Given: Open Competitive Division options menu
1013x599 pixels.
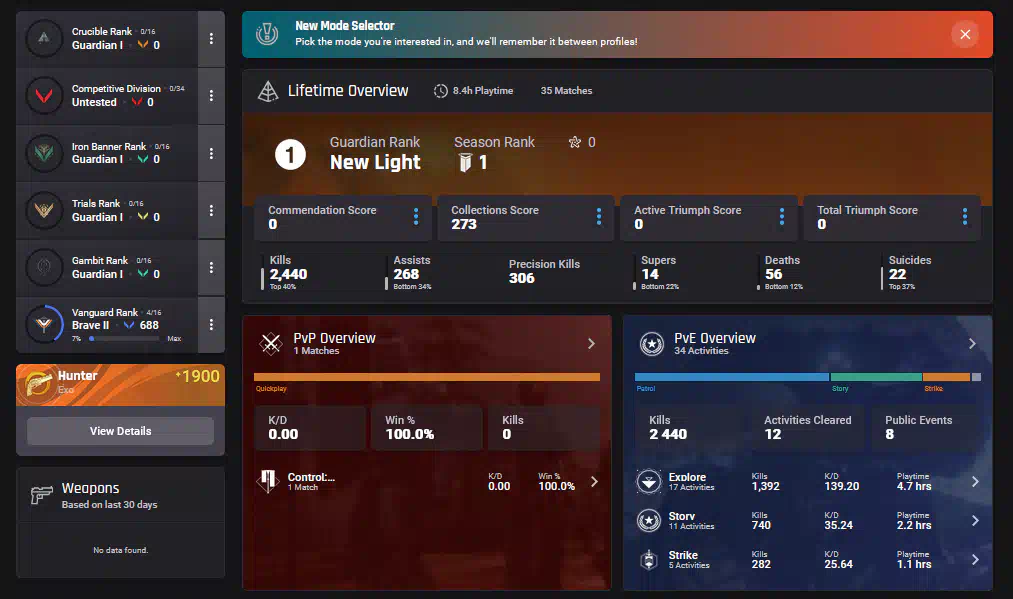Looking at the screenshot, I should point(211,96).
